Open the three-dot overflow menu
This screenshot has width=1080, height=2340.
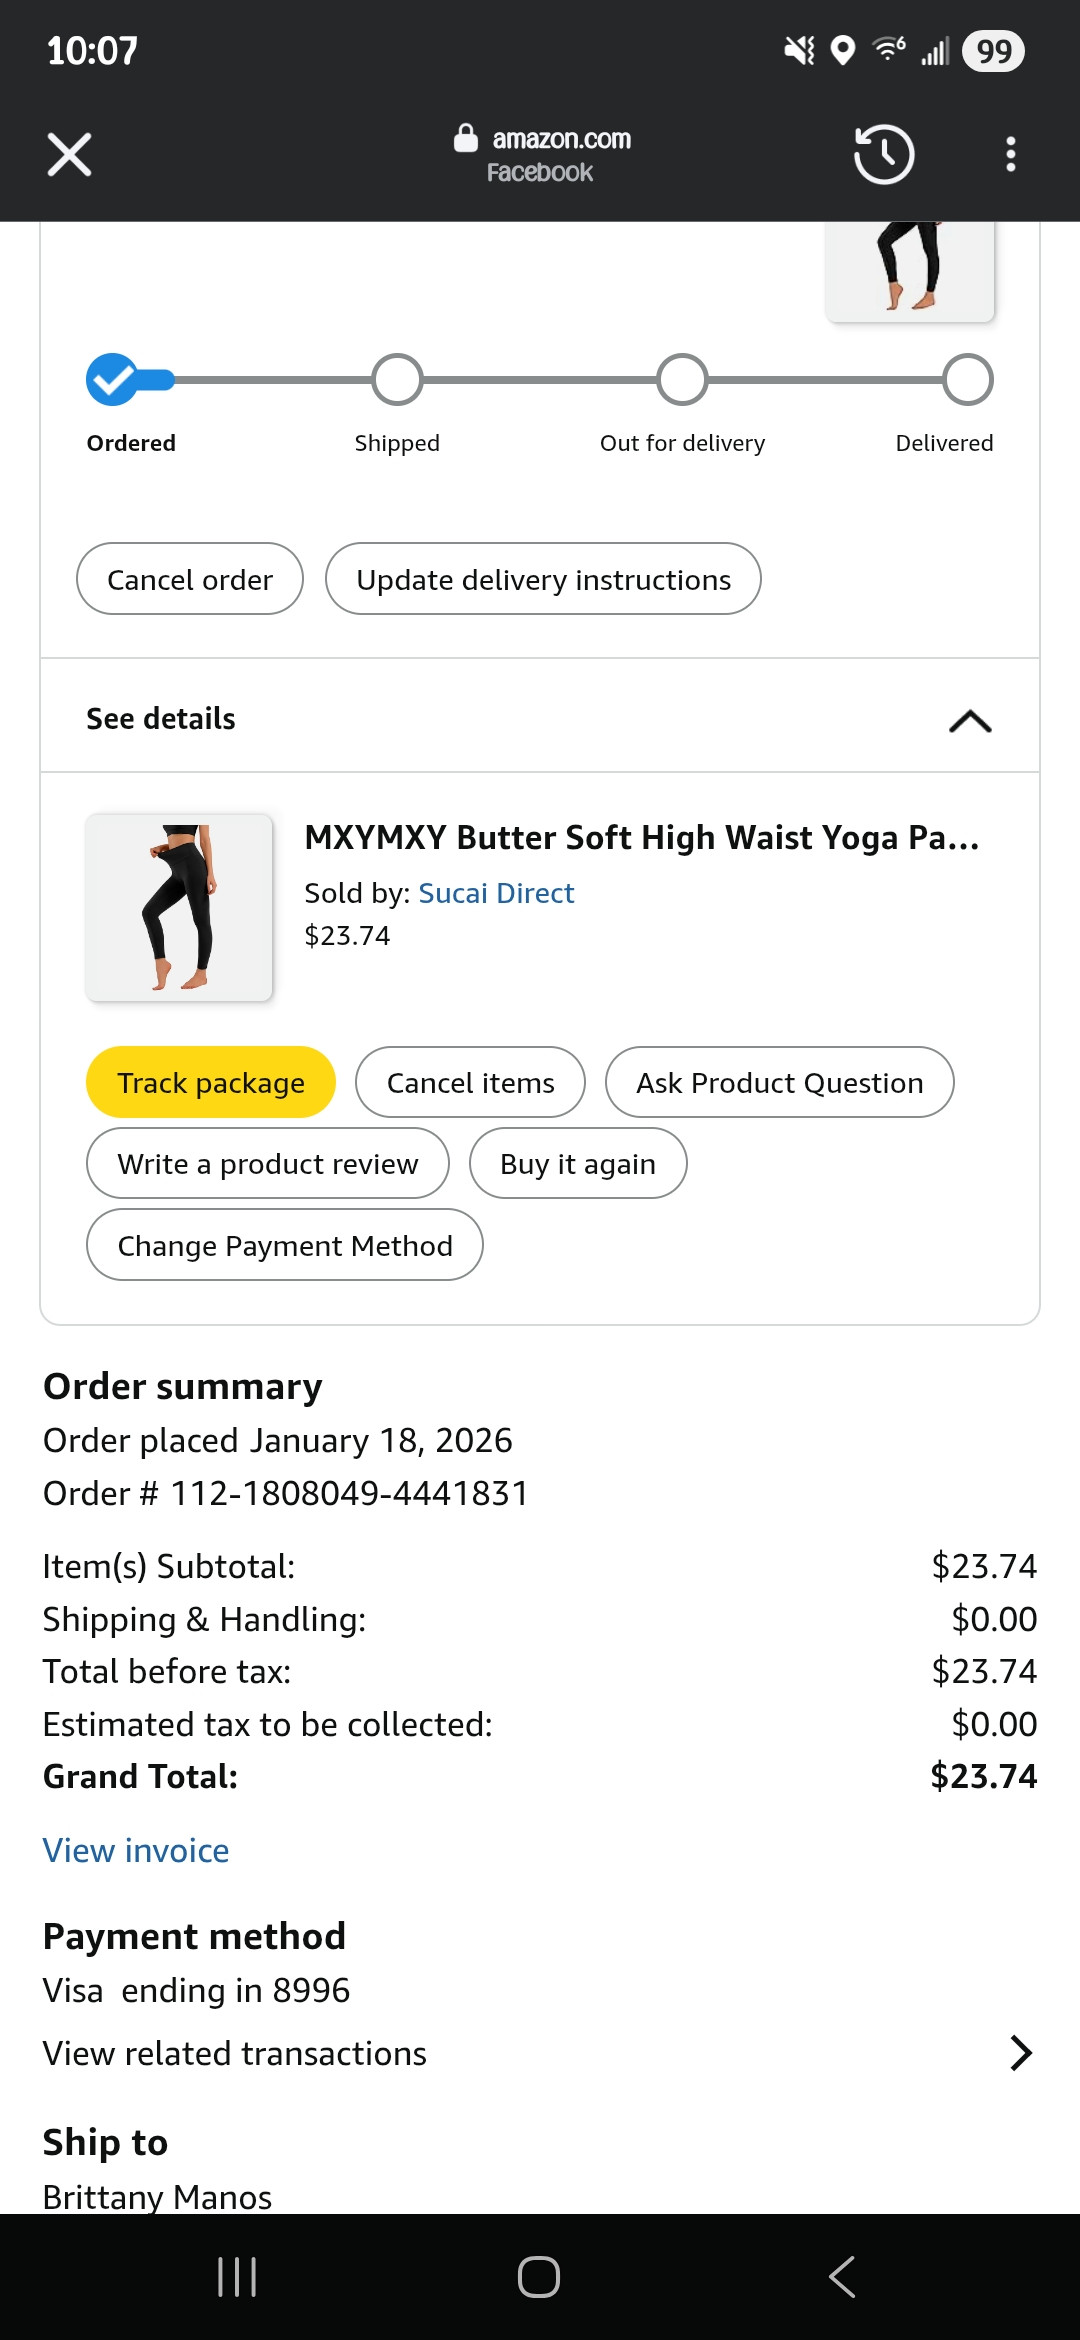(x=1011, y=155)
